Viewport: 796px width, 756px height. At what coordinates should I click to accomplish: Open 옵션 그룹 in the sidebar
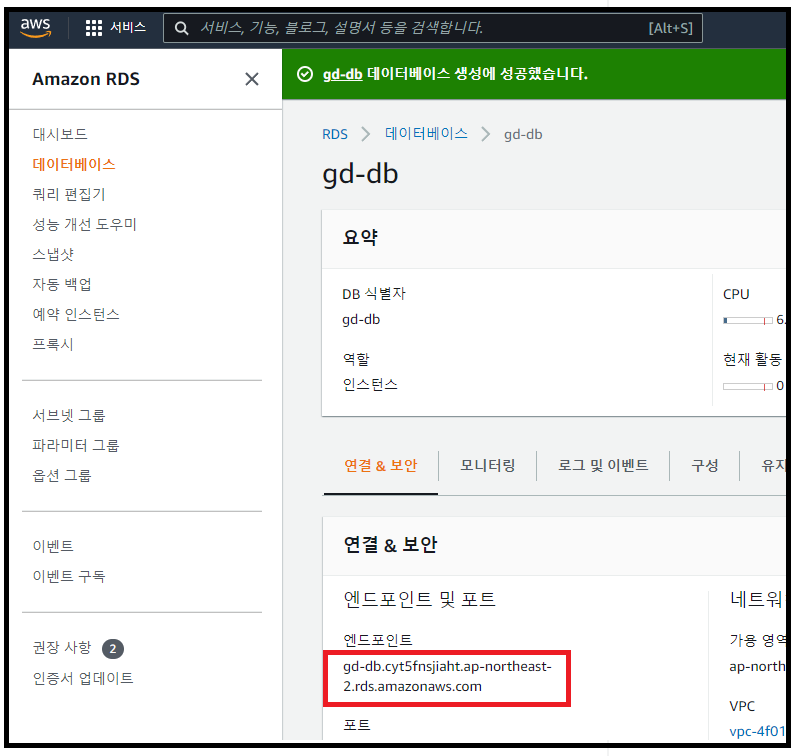pos(62,475)
